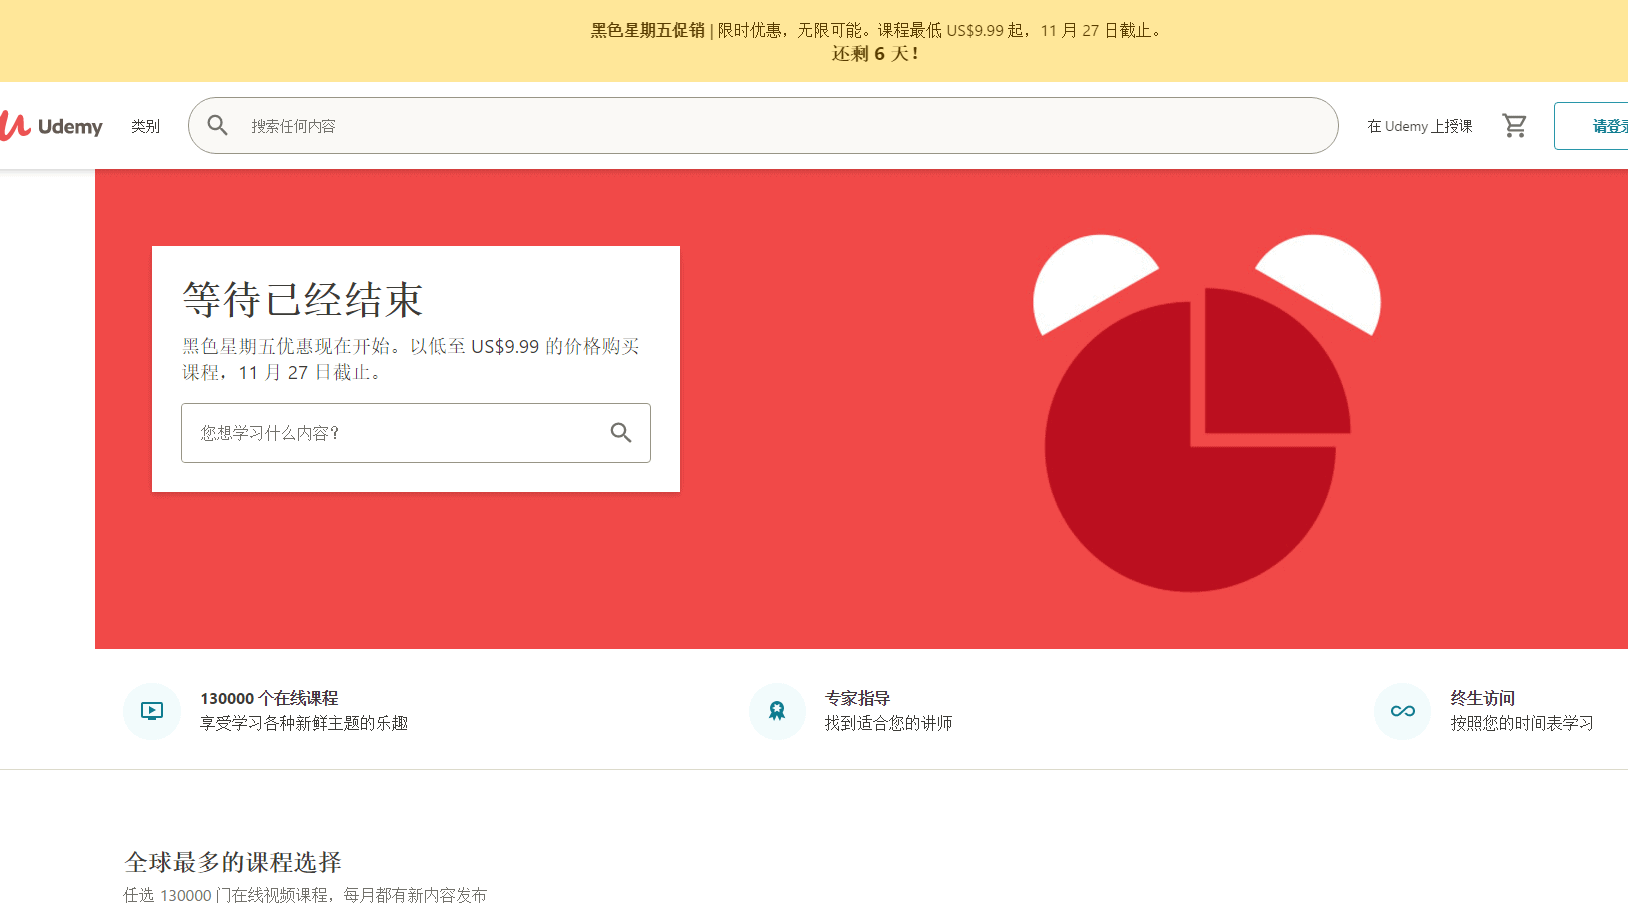Viewport: 1628px width, 906px height.
Task: Click the 还剩 6 天 countdown text
Action: (875, 54)
